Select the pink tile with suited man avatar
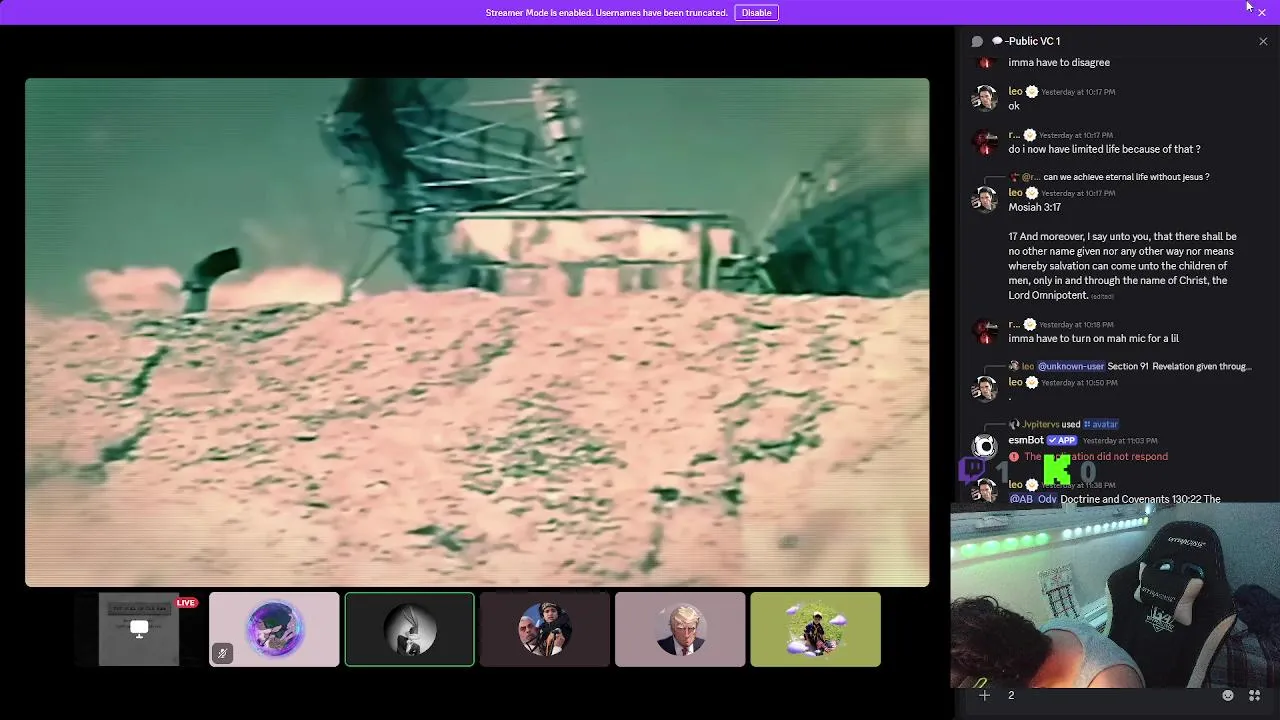This screenshot has width=1280, height=720. [680, 629]
